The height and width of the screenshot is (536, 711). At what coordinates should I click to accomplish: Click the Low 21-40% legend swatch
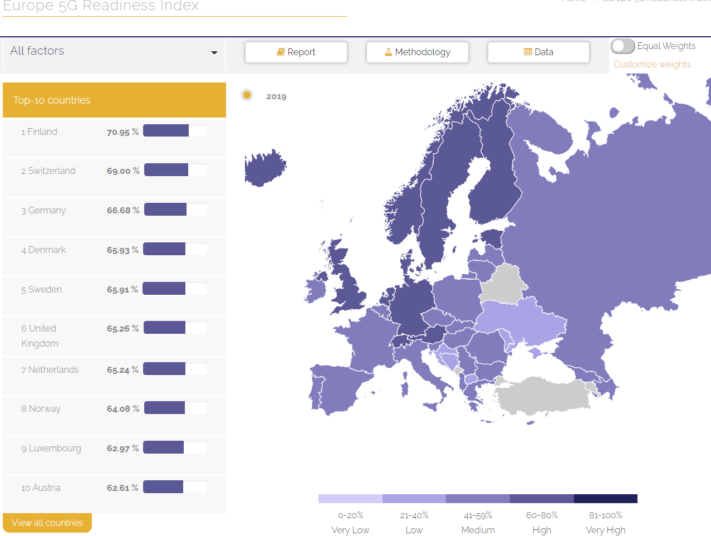(x=413, y=498)
